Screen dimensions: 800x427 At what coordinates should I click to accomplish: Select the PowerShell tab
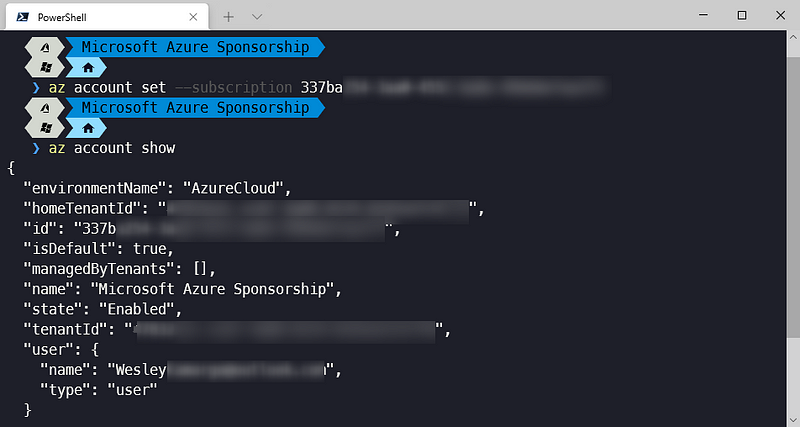[90, 16]
